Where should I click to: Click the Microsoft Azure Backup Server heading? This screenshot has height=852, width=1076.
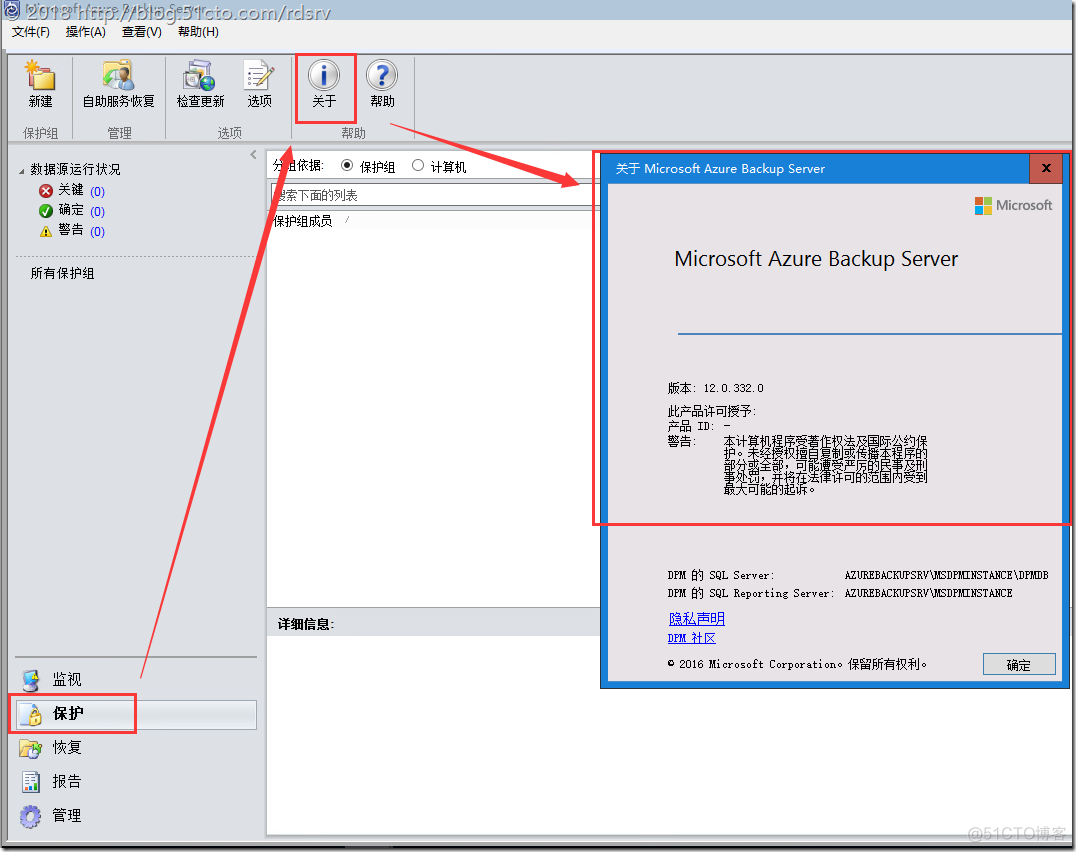click(816, 259)
